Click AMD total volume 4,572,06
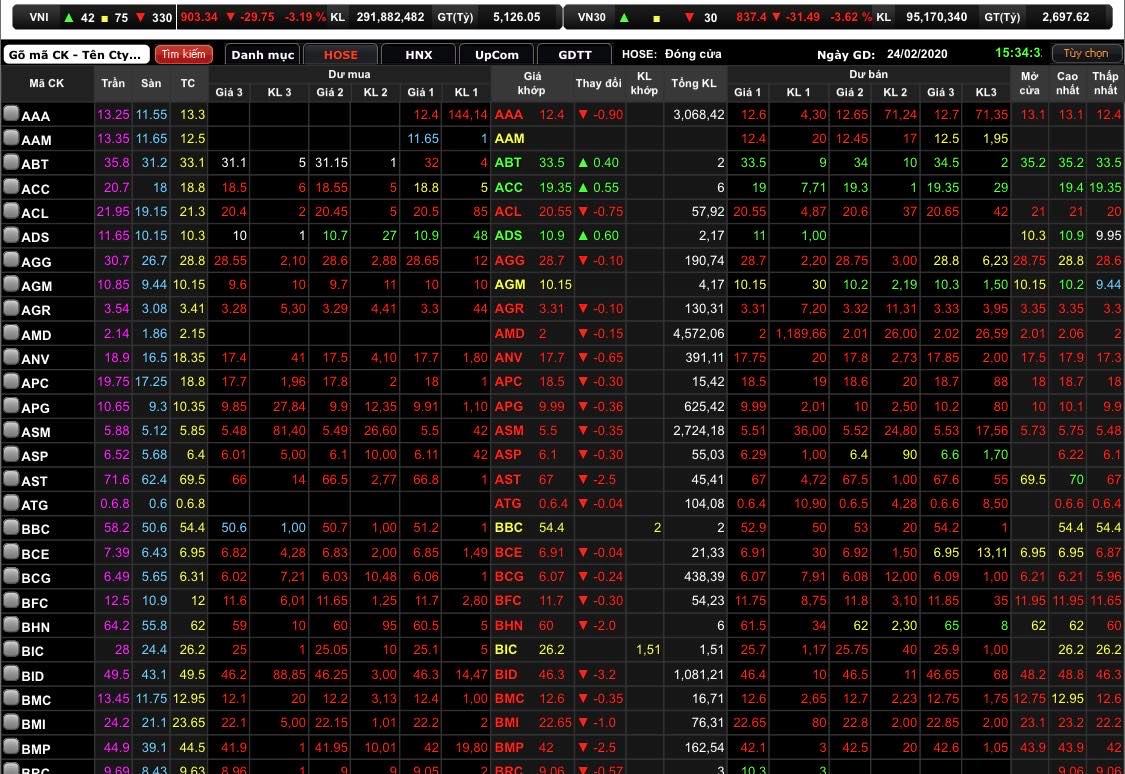The height and width of the screenshot is (774, 1125). tap(698, 334)
